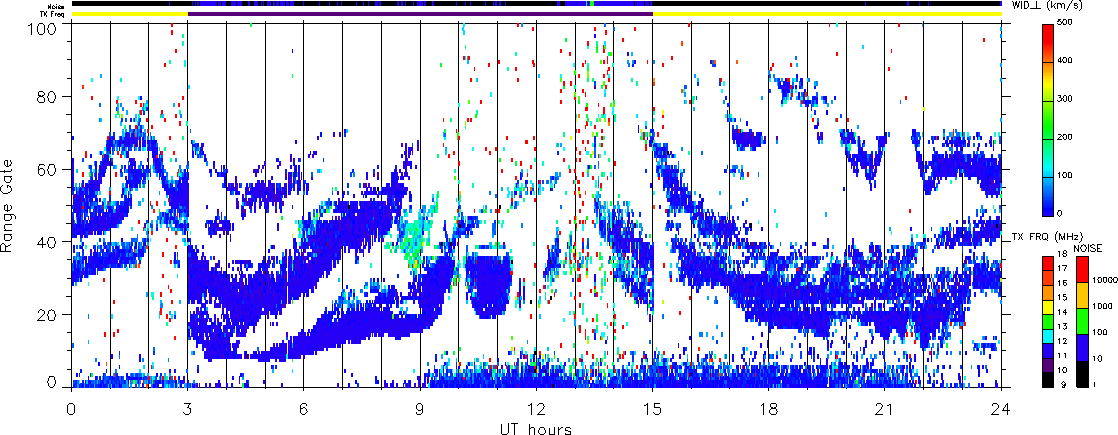The height and width of the screenshot is (435, 1118).
Task: Click the purple section of the TX Freq strip
Action: pyautogui.click(x=420, y=13)
